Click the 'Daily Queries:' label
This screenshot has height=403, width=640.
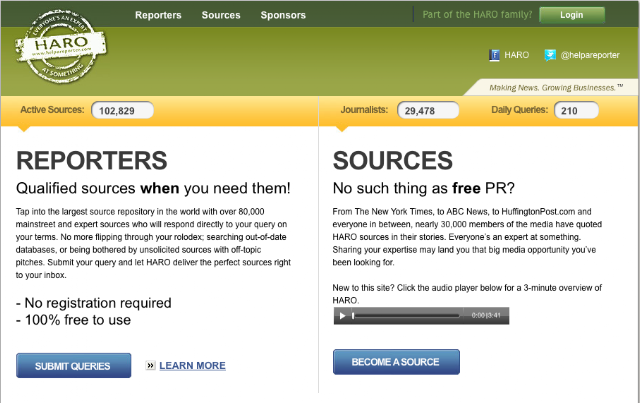point(520,110)
